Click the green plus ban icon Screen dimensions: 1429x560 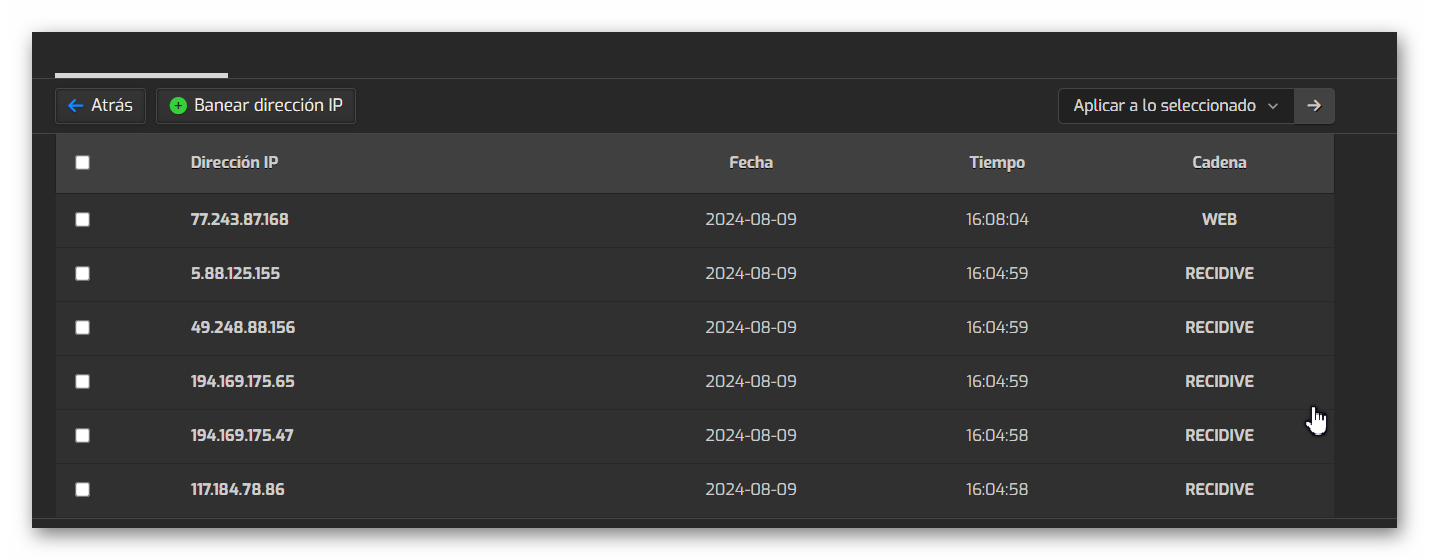(x=178, y=105)
